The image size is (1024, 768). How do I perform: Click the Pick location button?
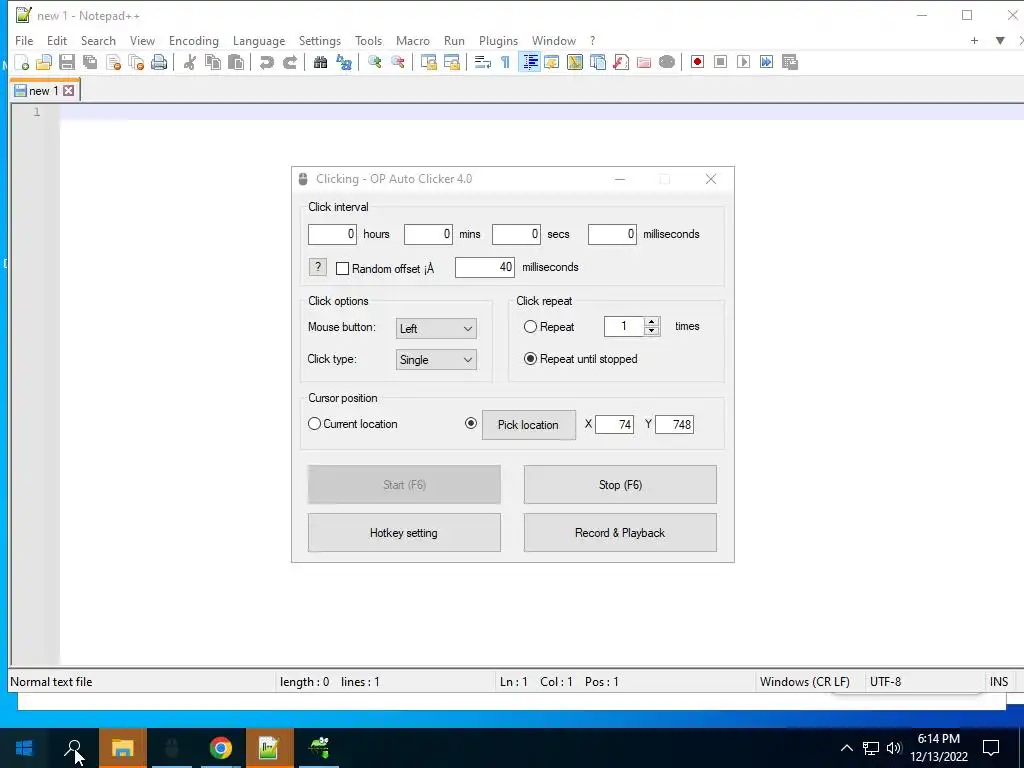pyautogui.click(x=528, y=424)
